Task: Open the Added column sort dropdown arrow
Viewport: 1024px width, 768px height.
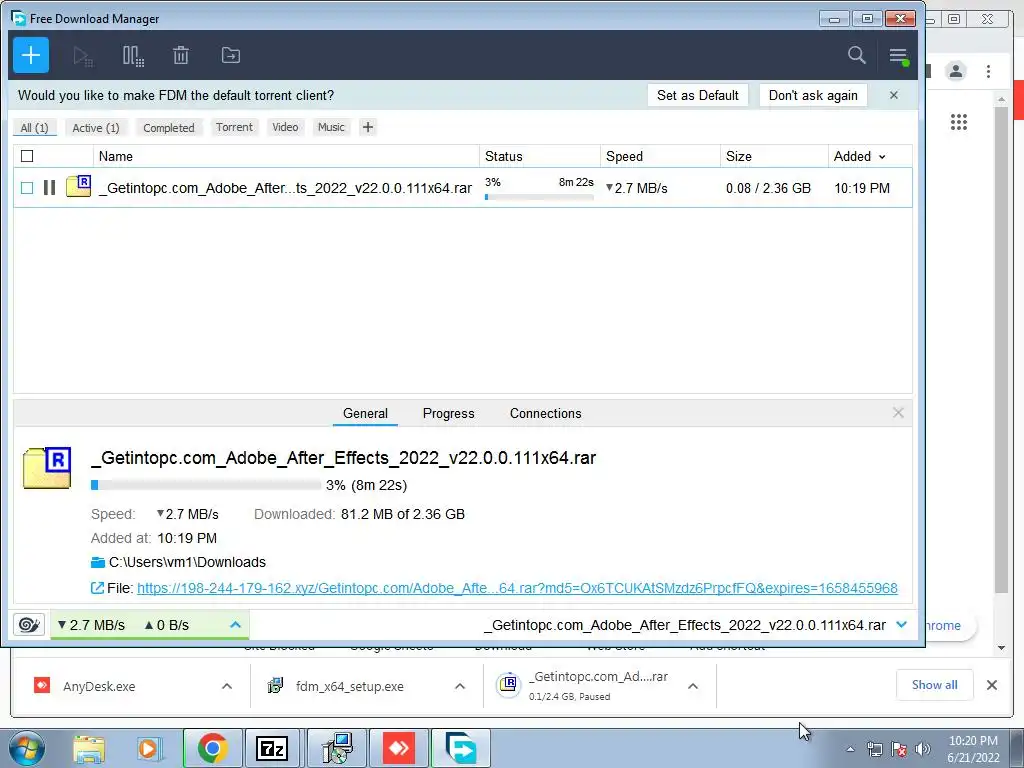Action: pos(882,157)
